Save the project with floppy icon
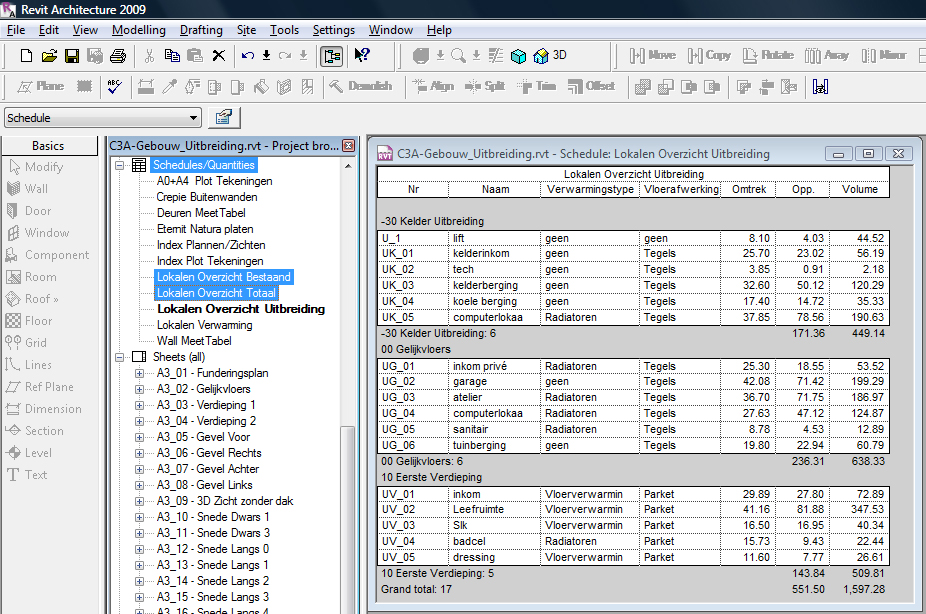The height and width of the screenshot is (614, 926). [72, 55]
